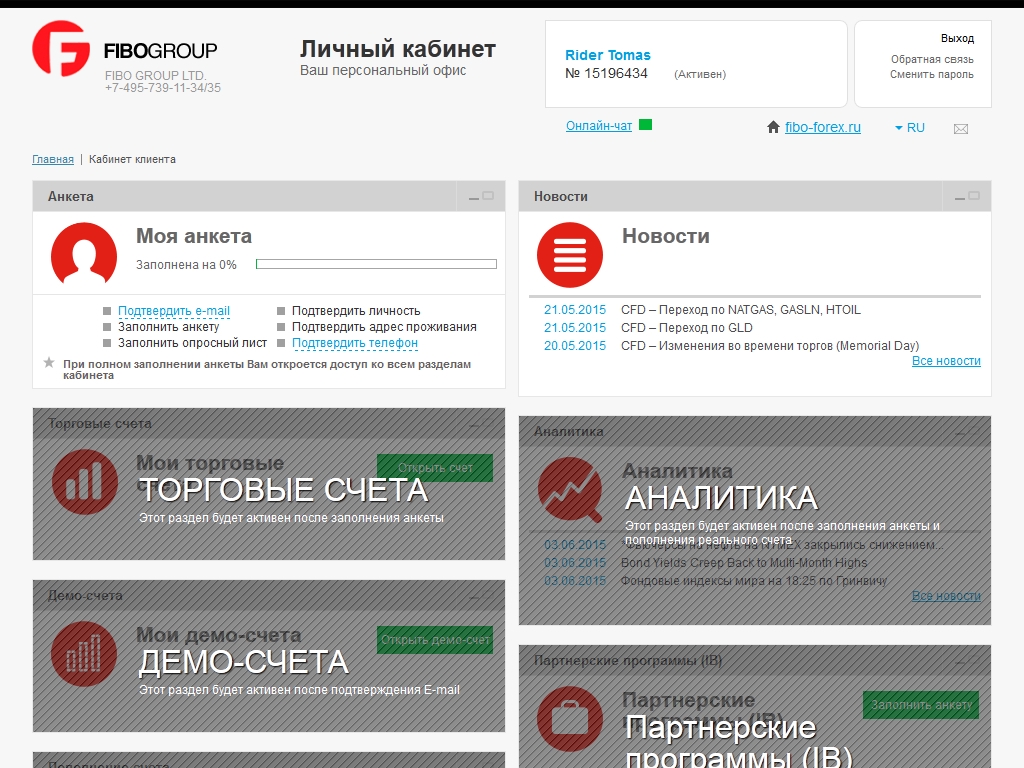Maximize the Анкета panel window
This screenshot has height=768, width=1024.
488,196
